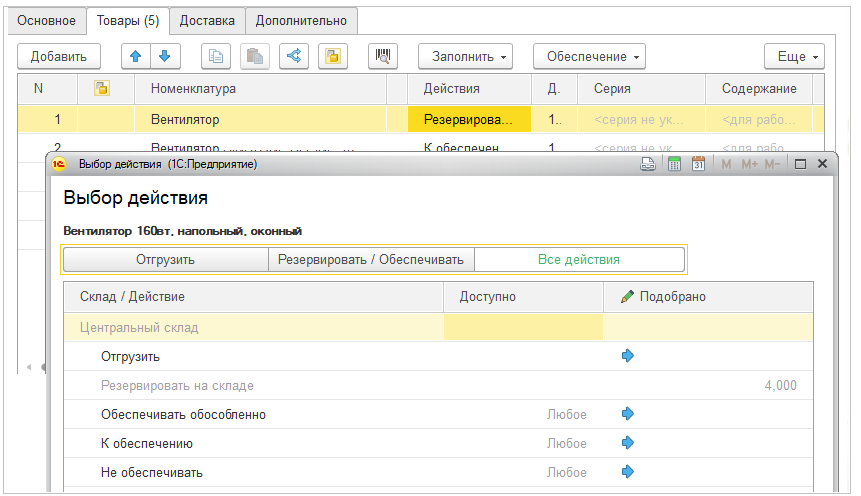Screen dimensions: 861x496
Task: Paste rows using the clipboard icon
Action: tap(254, 57)
